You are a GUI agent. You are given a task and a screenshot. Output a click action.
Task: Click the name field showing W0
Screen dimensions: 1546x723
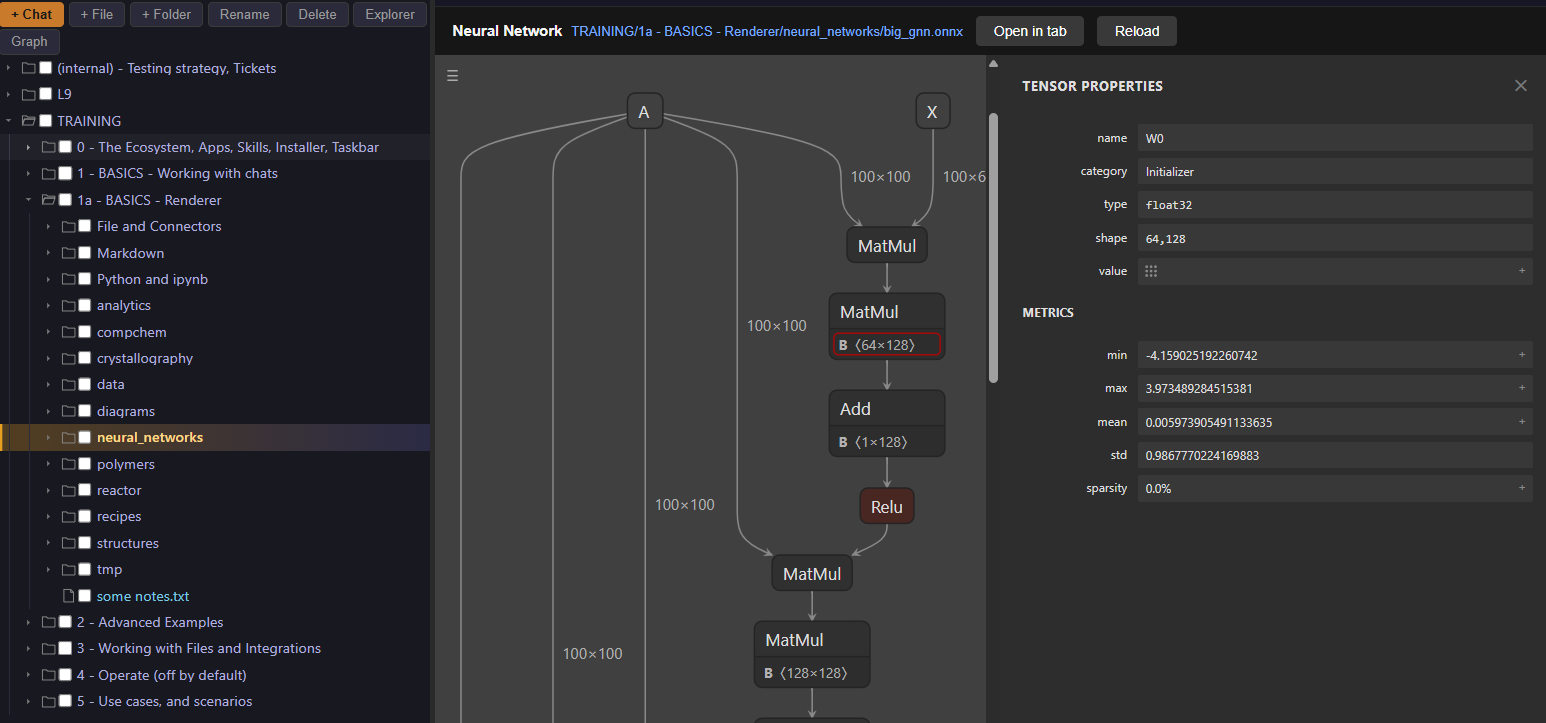click(x=1335, y=138)
